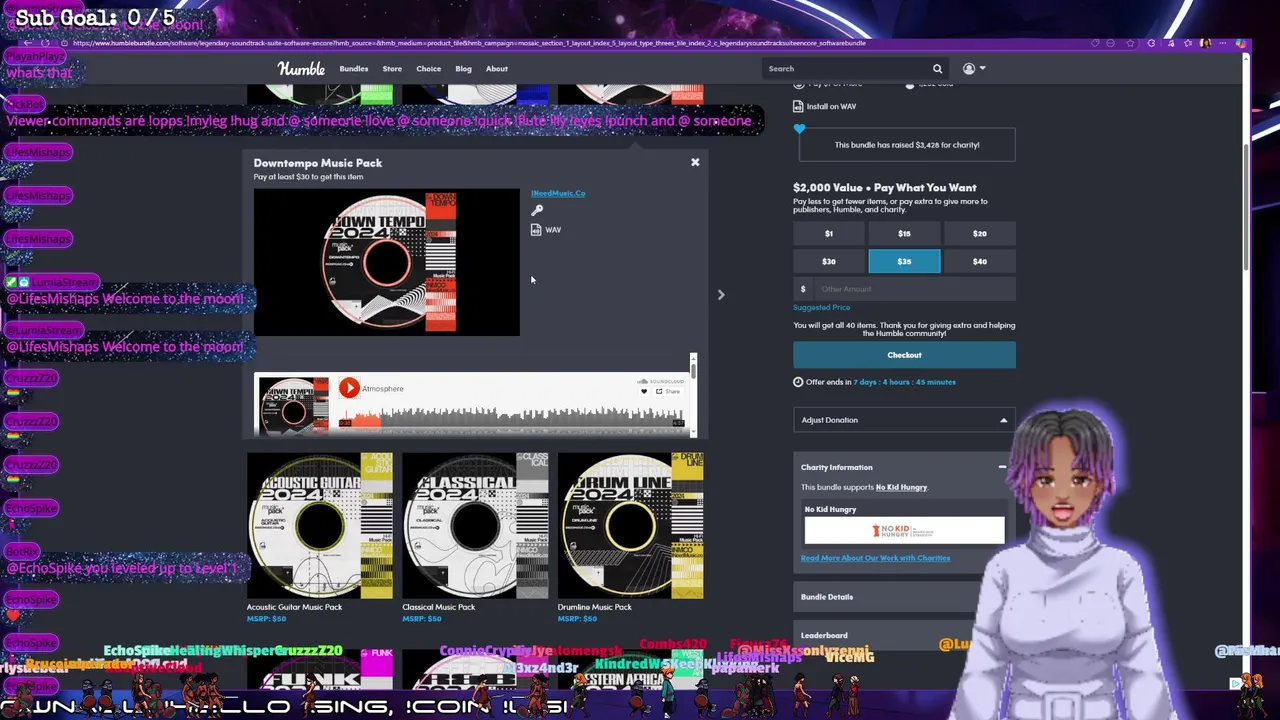Like the SoundCloud track with heart icon
This screenshot has width=1280, height=720.
pos(644,391)
